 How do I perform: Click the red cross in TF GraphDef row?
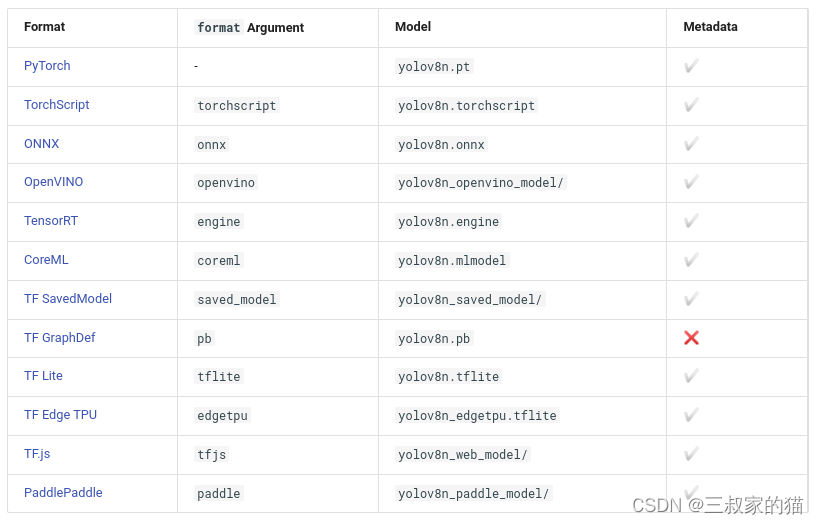click(691, 338)
